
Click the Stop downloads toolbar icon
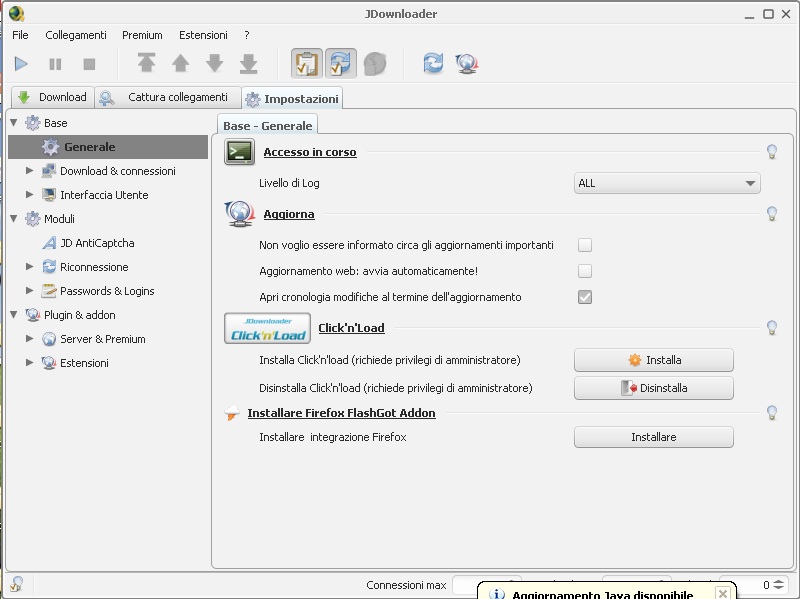pos(89,64)
